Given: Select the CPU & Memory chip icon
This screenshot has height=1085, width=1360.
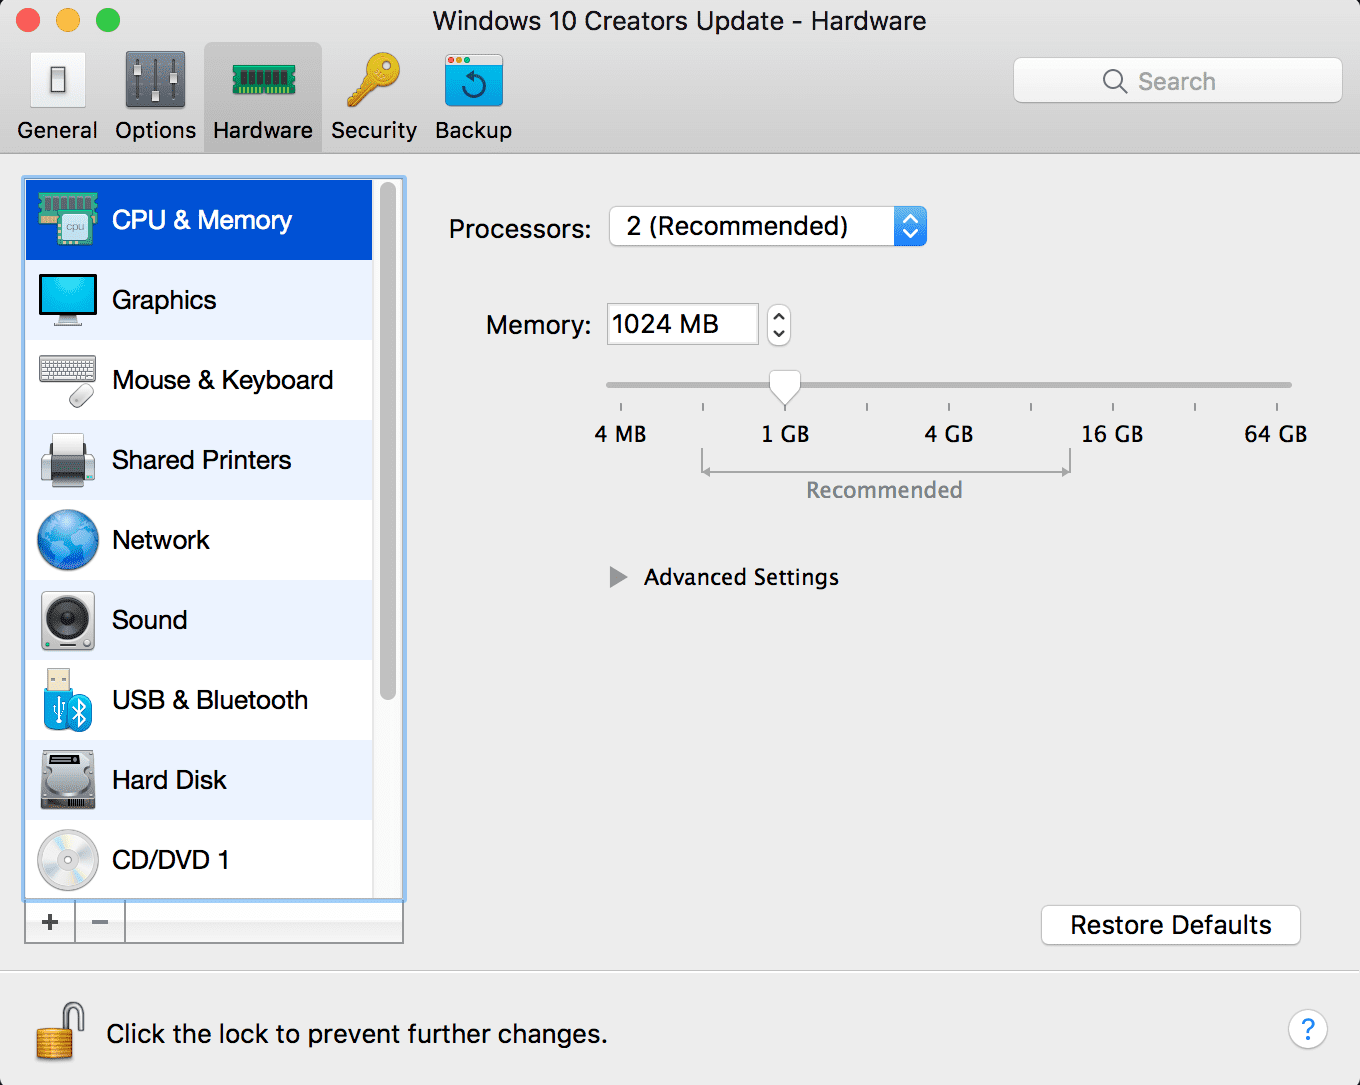Looking at the screenshot, I should [68, 219].
